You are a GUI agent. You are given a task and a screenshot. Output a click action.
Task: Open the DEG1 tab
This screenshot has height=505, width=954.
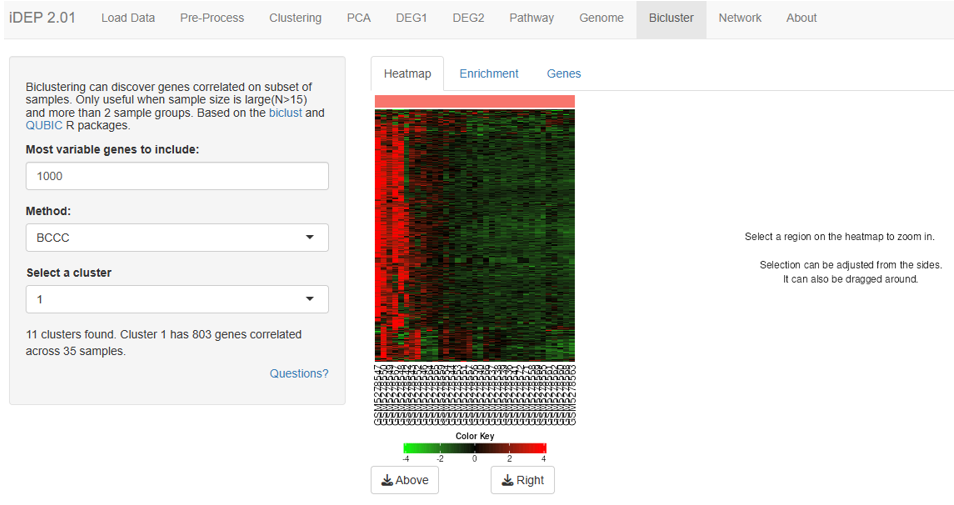(411, 18)
